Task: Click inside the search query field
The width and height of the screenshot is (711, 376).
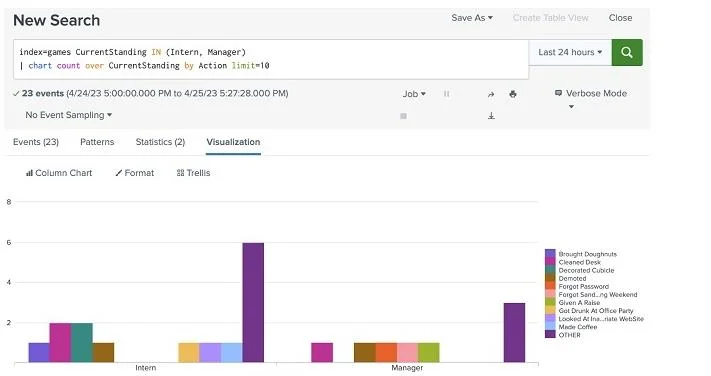Action: (x=271, y=59)
